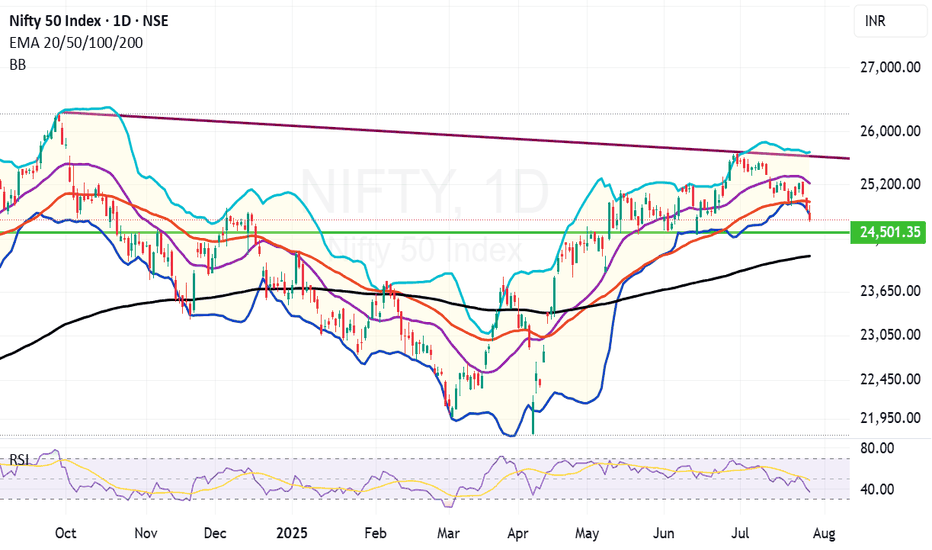The image size is (932, 550).
Task: Open the EMA 20/50/100/200 indicator legend
Action: pyautogui.click(x=76, y=43)
